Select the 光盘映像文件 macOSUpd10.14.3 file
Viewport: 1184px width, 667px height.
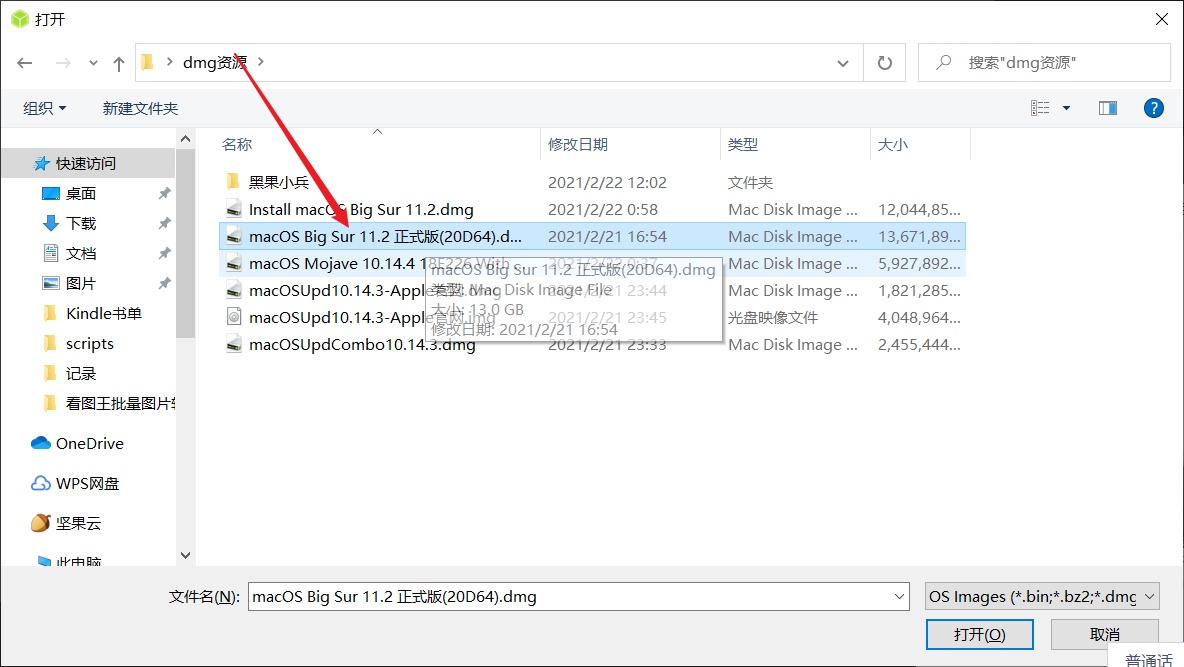click(593, 318)
